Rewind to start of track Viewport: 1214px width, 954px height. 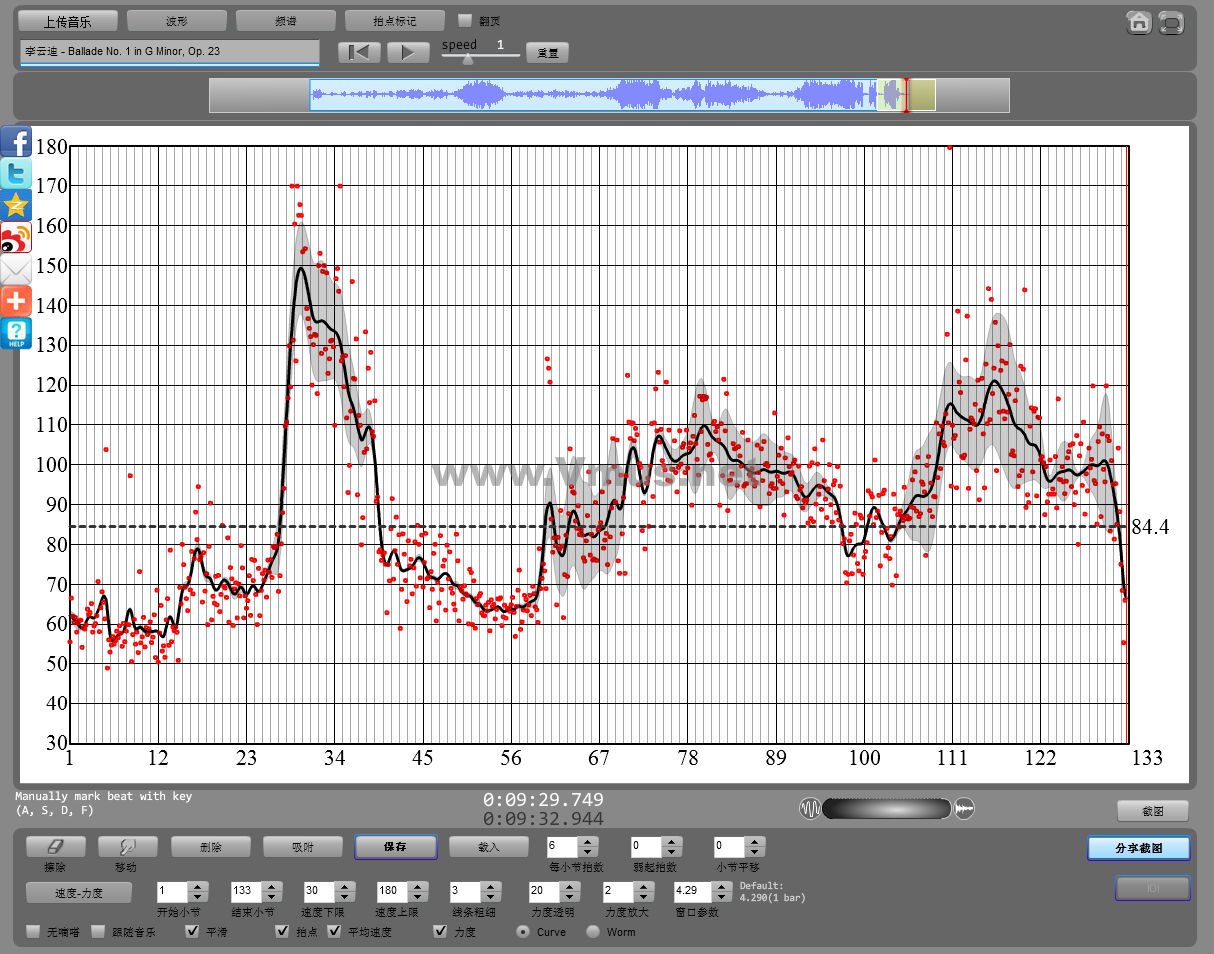pyautogui.click(x=360, y=52)
